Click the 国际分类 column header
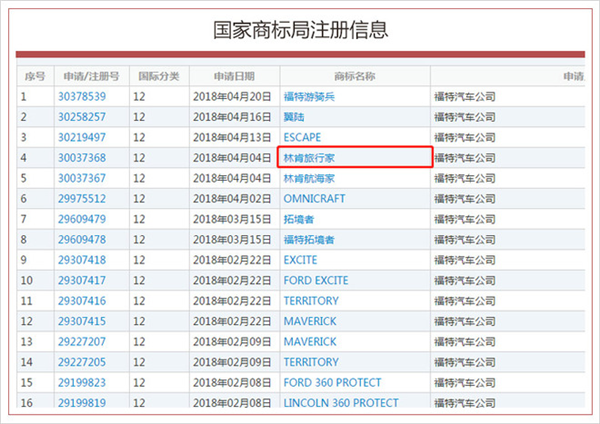The image size is (600, 424). pyautogui.click(x=159, y=76)
